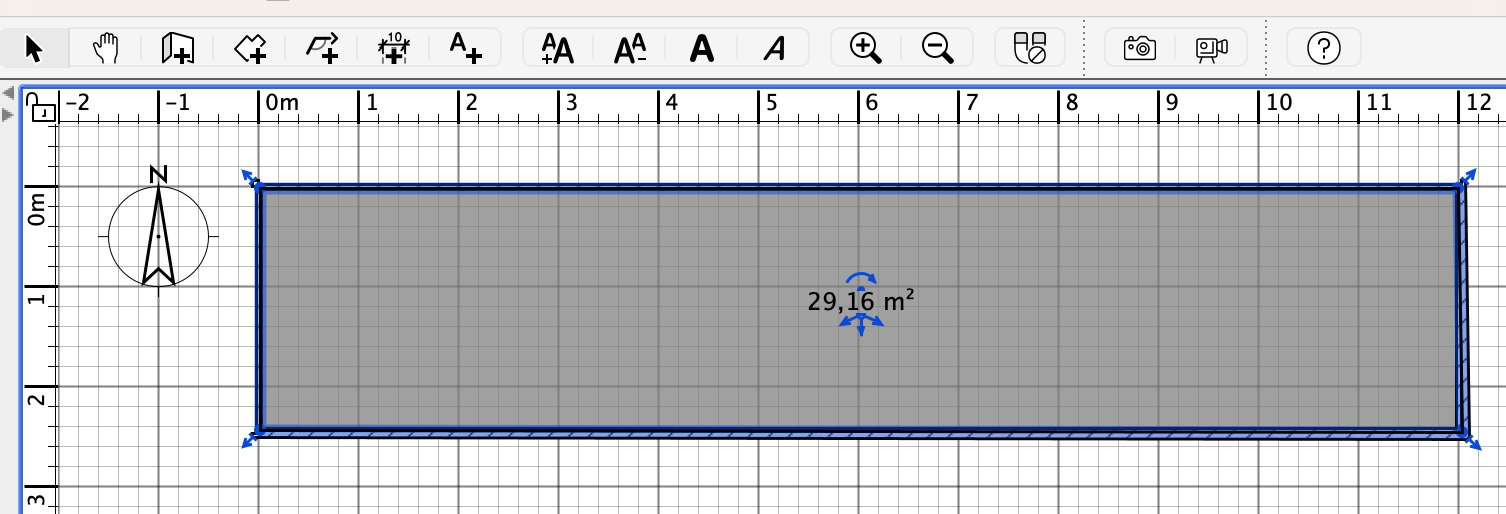The height and width of the screenshot is (514, 1506).
Task: Select the Create rooms tool
Action: click(249, 47)
